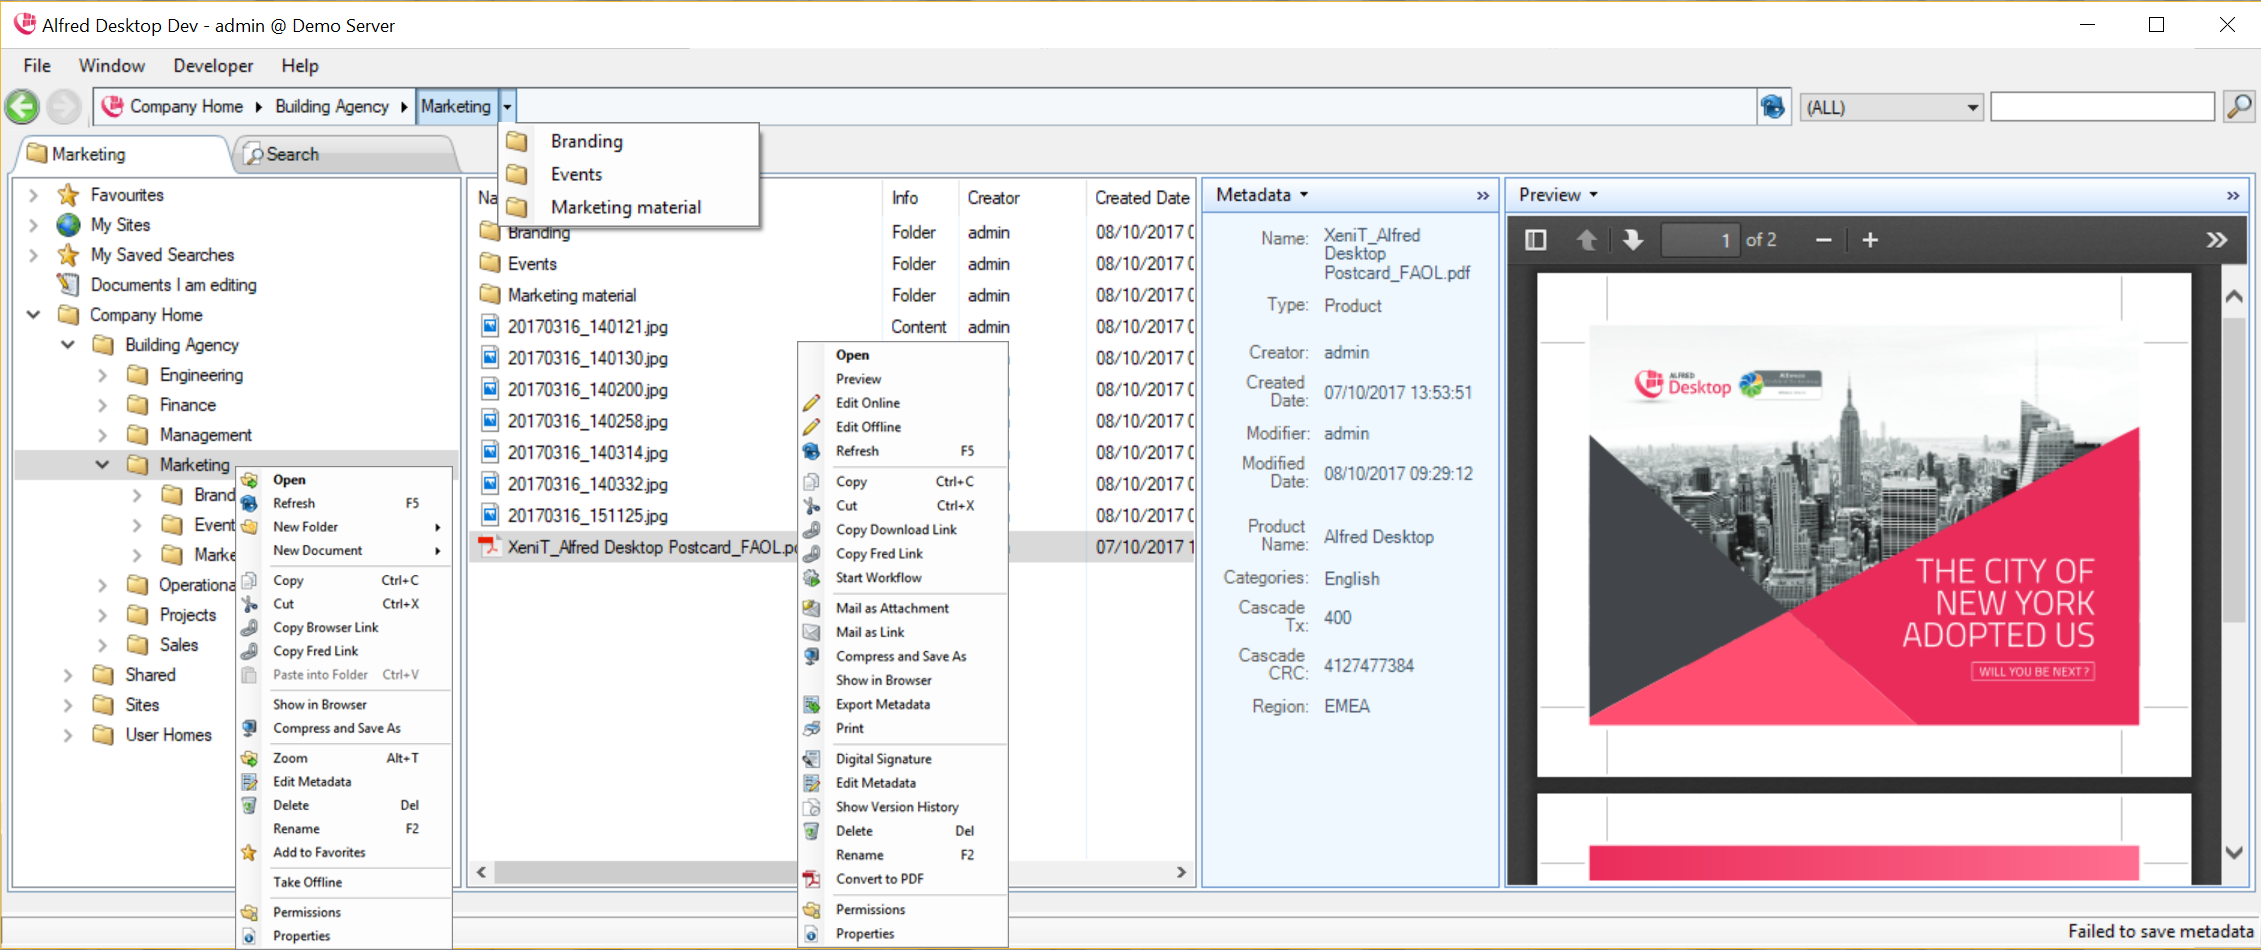Expand the Favourites tree node
This screenshot has width=2261, height=950.
(33, 195)
